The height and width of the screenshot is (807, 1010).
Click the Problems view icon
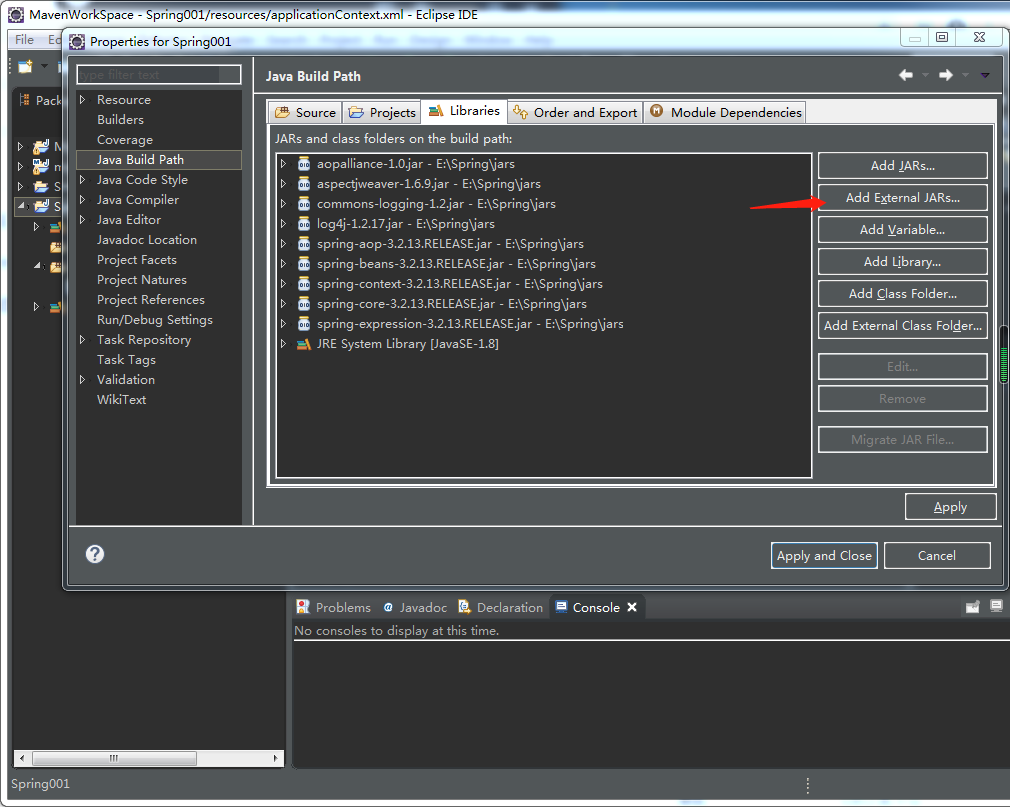(x=303, y=607)
